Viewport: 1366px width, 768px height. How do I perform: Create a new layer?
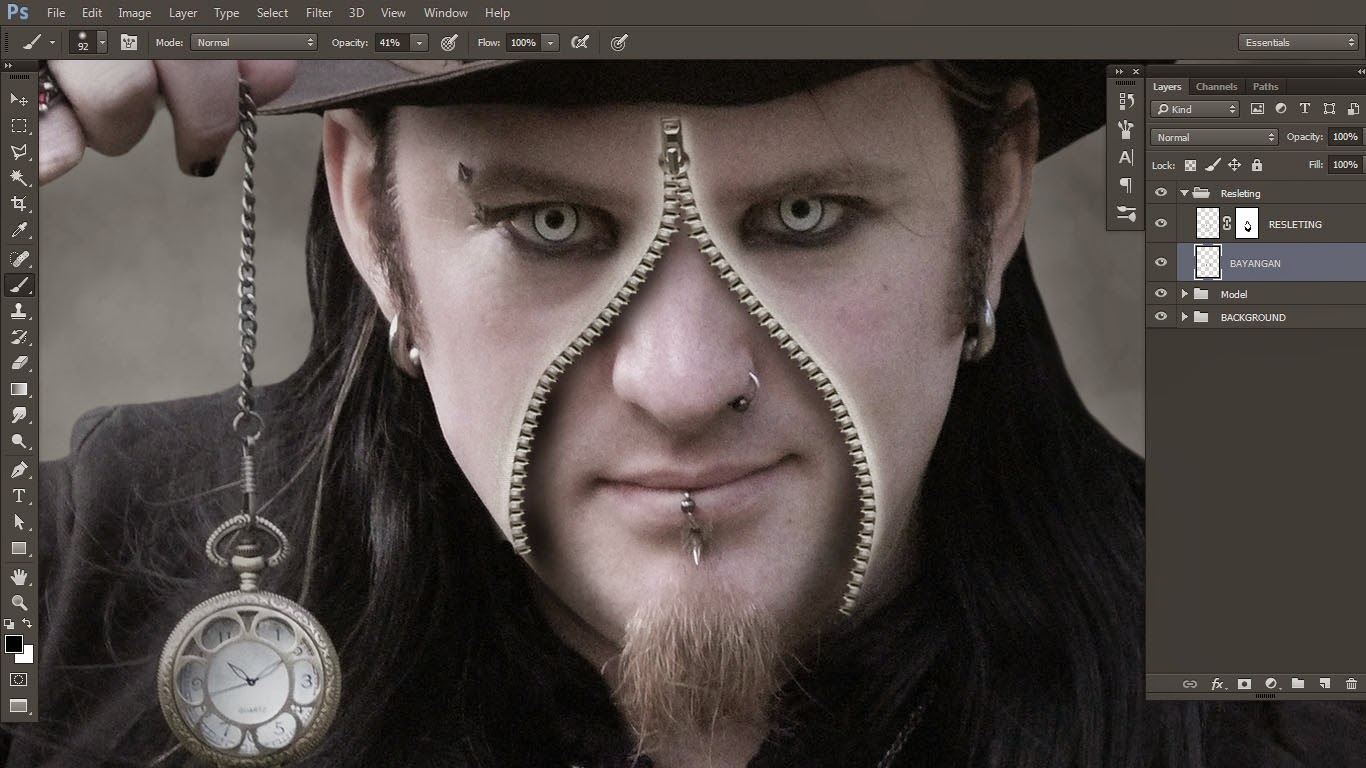1324,684
